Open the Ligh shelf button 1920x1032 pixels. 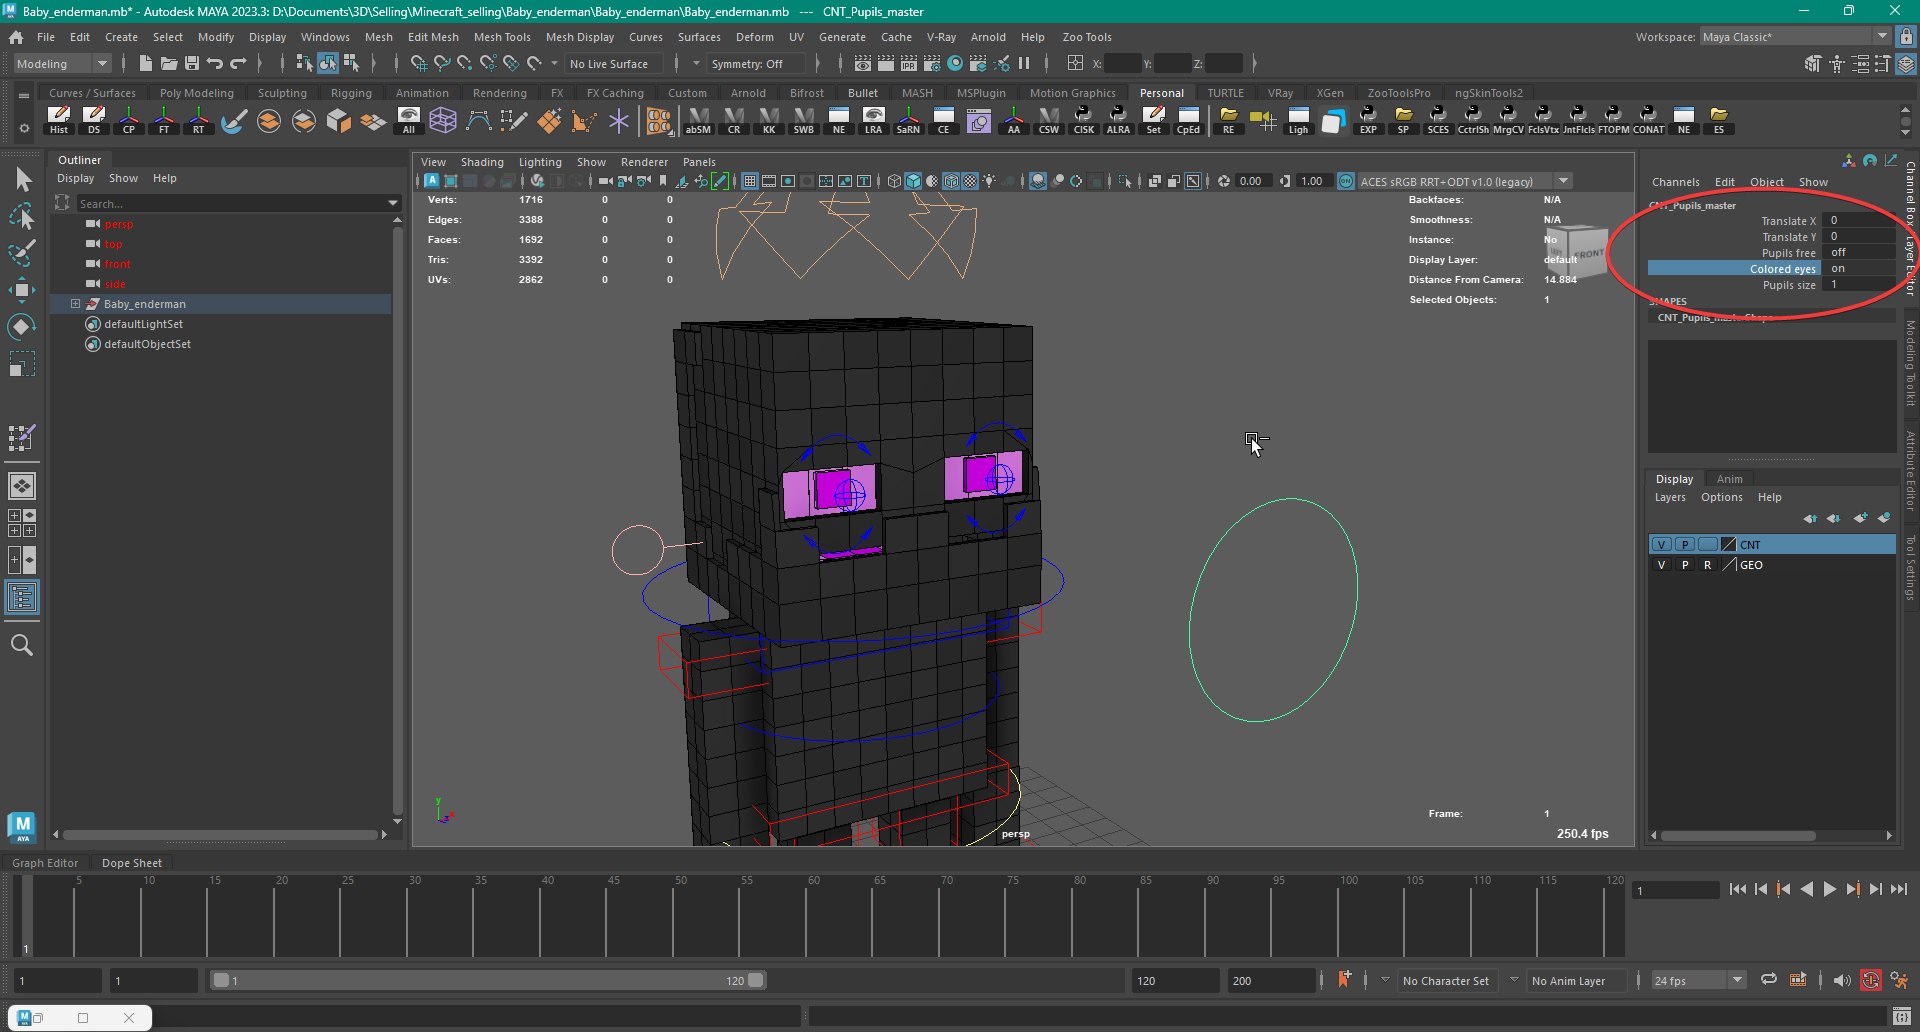1298,120
